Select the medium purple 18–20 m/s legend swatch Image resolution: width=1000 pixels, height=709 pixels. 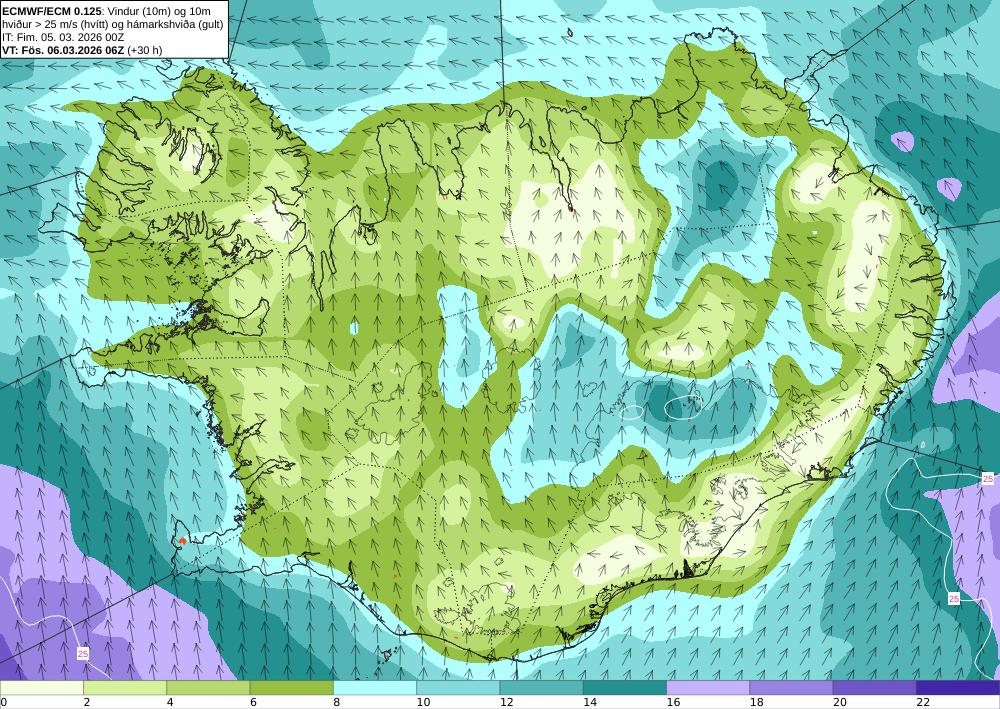pyautogui.click(x=791, y=687)
